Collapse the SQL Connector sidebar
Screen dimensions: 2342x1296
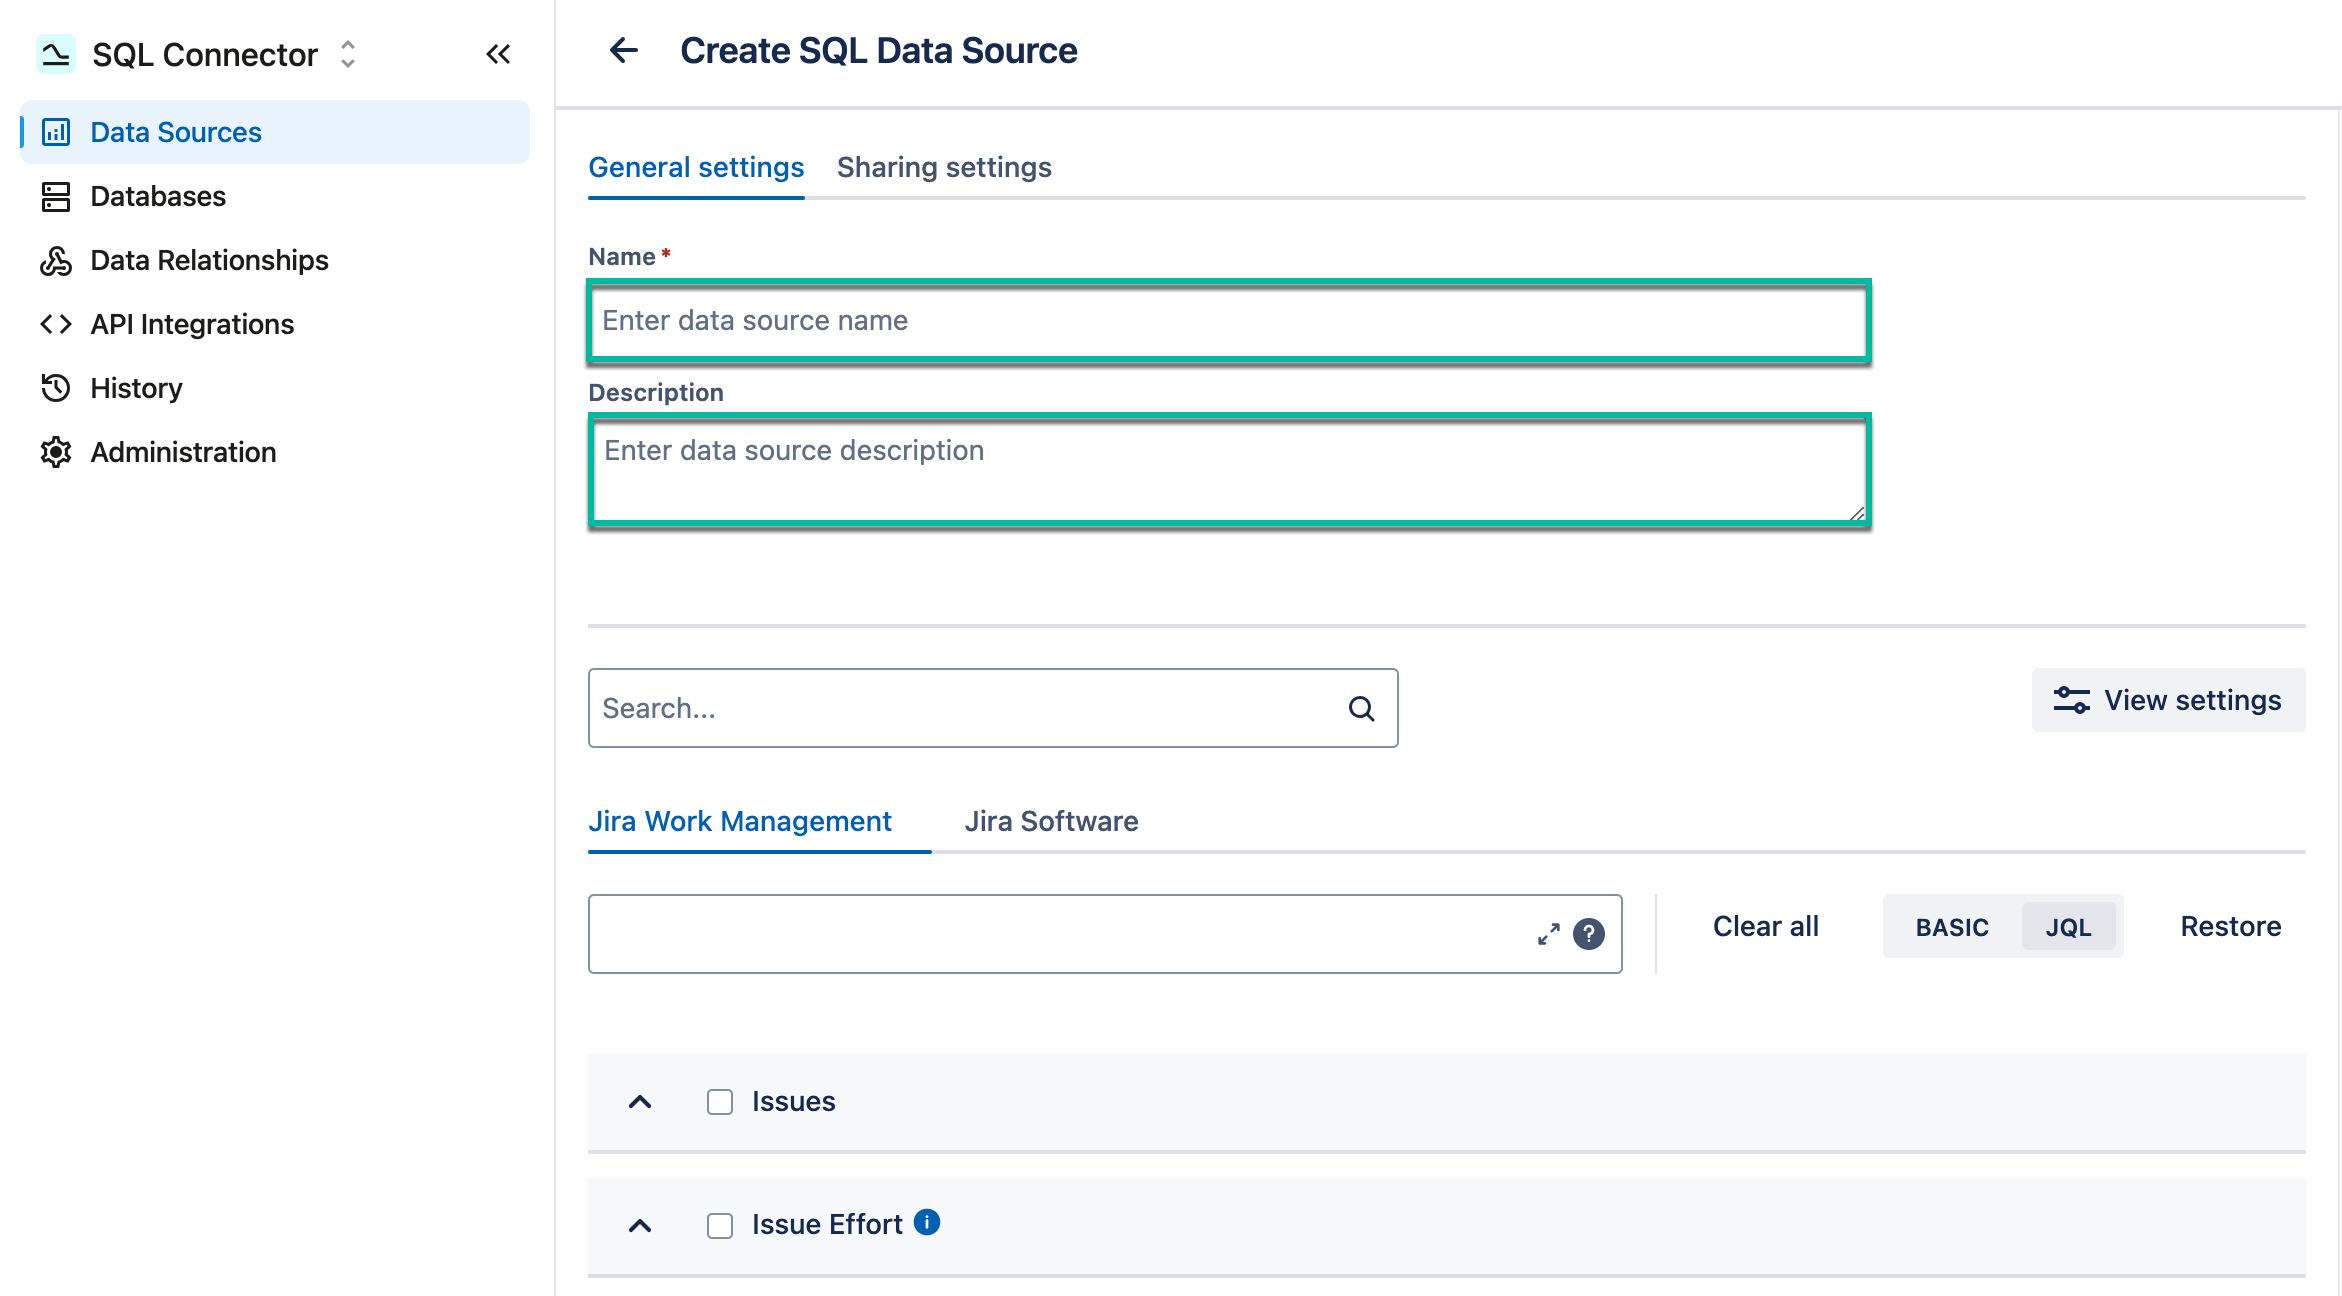497,54
